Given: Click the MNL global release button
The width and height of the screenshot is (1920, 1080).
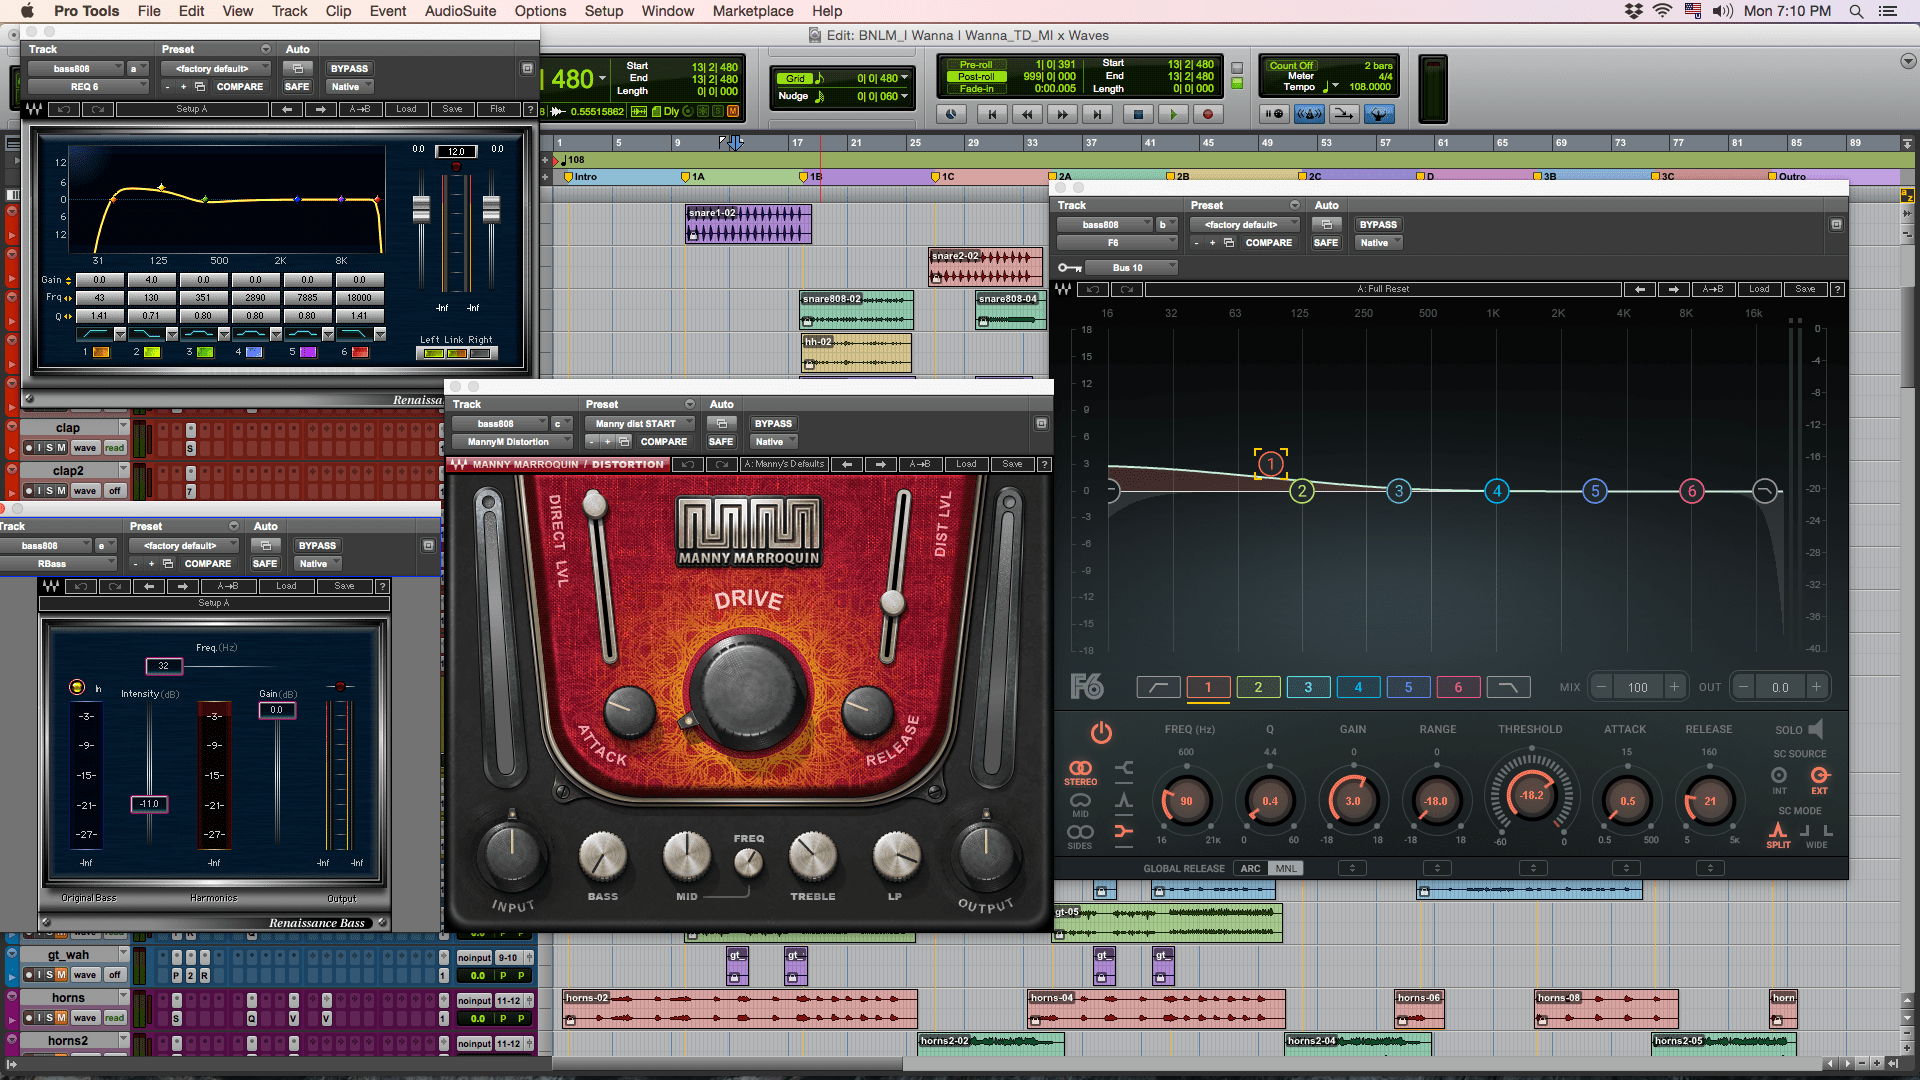Looking at the screenshot, I should tap(1286, 868).
